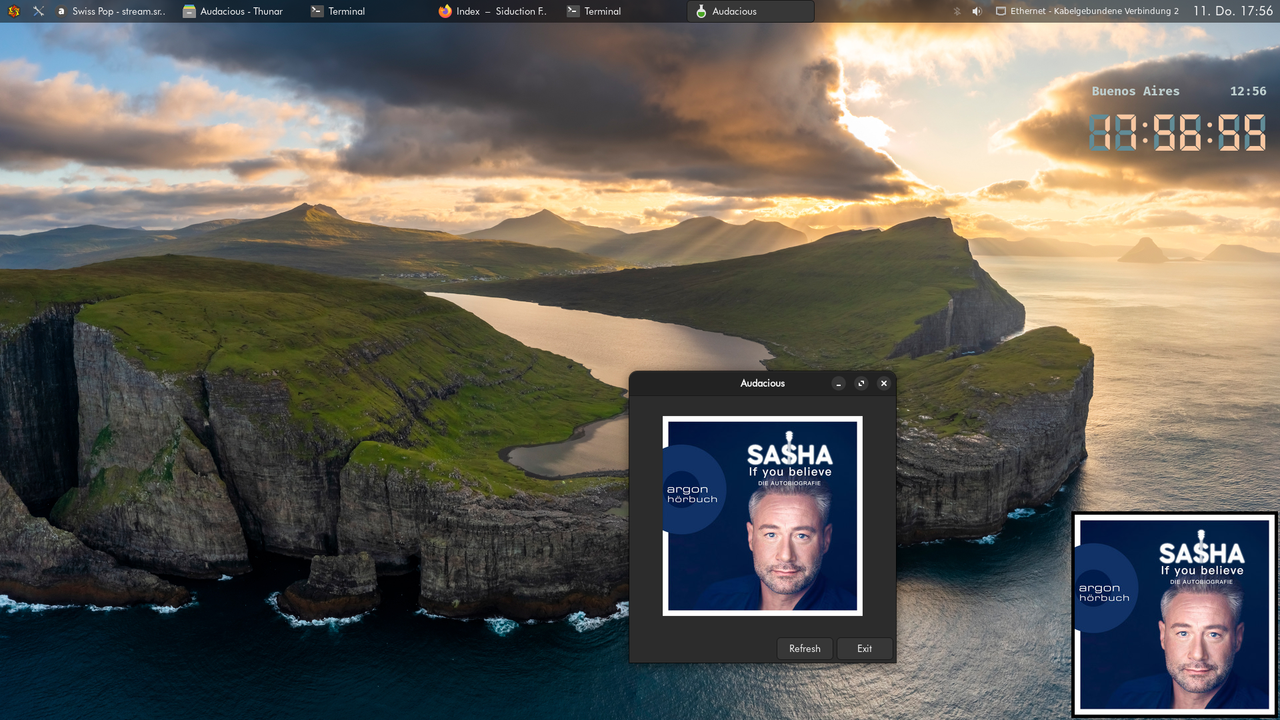Image resolution: width=1280 pixels, height=720 pixels.
Task: Open the Ethernet network connection indicator
Action: 1087,11
